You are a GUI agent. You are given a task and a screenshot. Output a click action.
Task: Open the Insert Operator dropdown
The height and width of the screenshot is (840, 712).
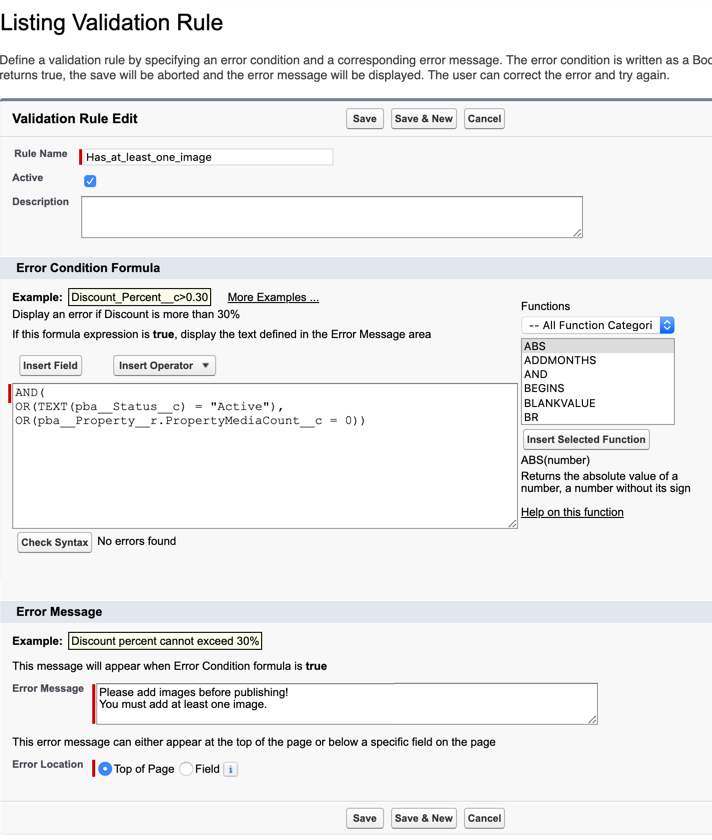coord(164,365)
